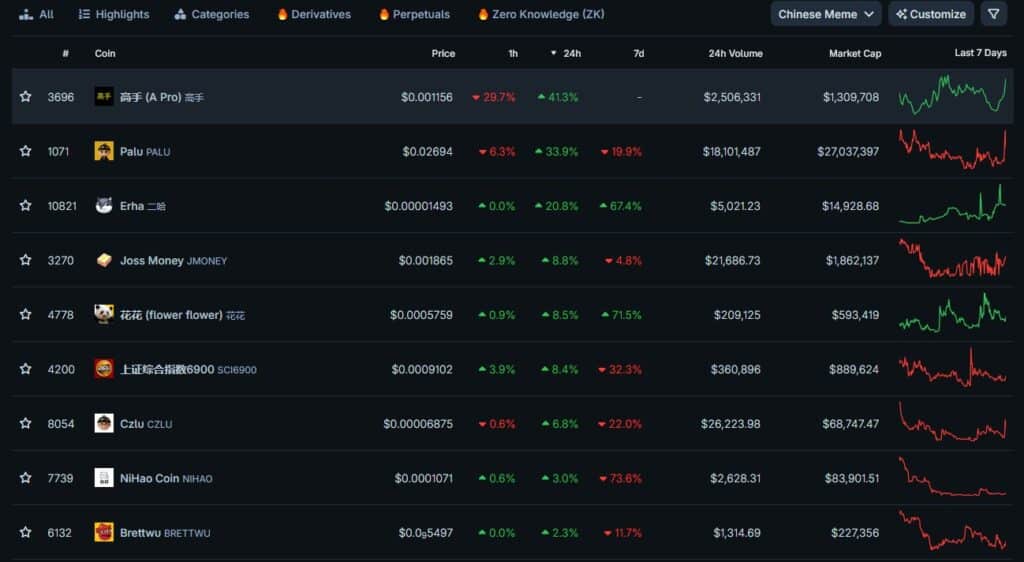Switch to the Highlights tab

[x=114, y=14]
